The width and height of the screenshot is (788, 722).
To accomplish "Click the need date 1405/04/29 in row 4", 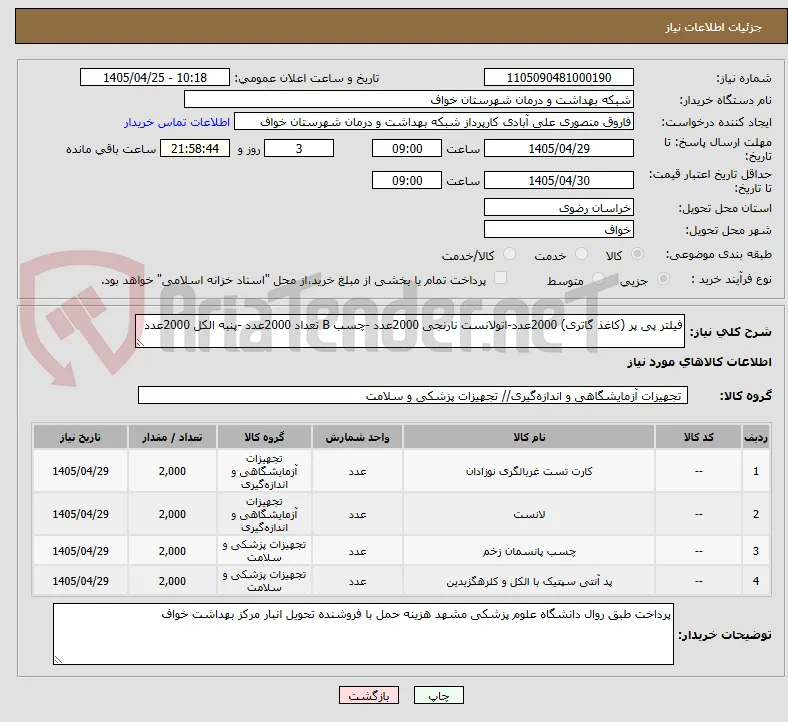I will click(80, 581).
